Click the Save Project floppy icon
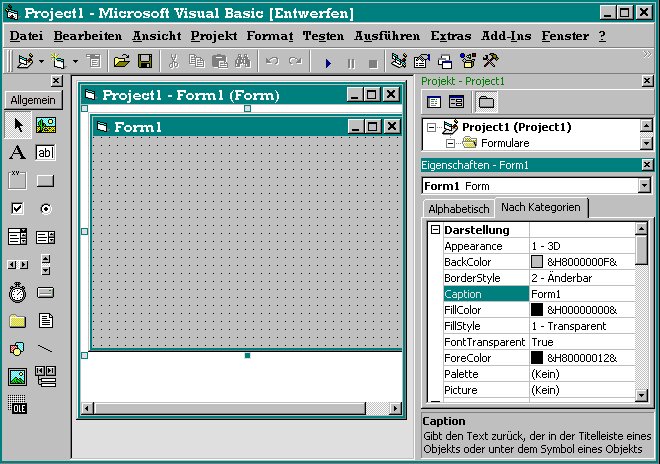The image size is (660, 464). [x=145, y=61]
